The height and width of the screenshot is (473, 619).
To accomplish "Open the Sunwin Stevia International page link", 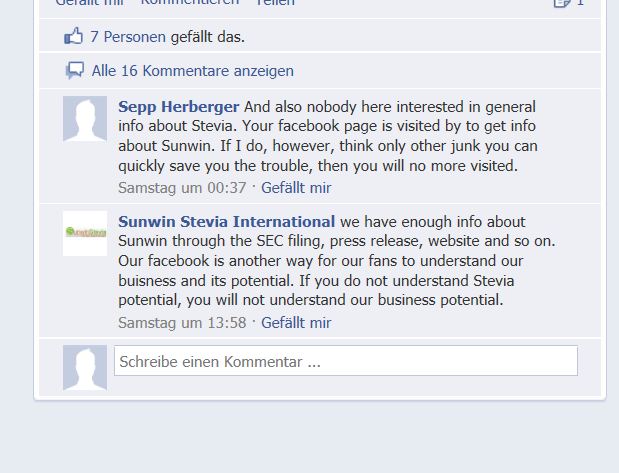I will pyautogui.click(x=226, y=221).
